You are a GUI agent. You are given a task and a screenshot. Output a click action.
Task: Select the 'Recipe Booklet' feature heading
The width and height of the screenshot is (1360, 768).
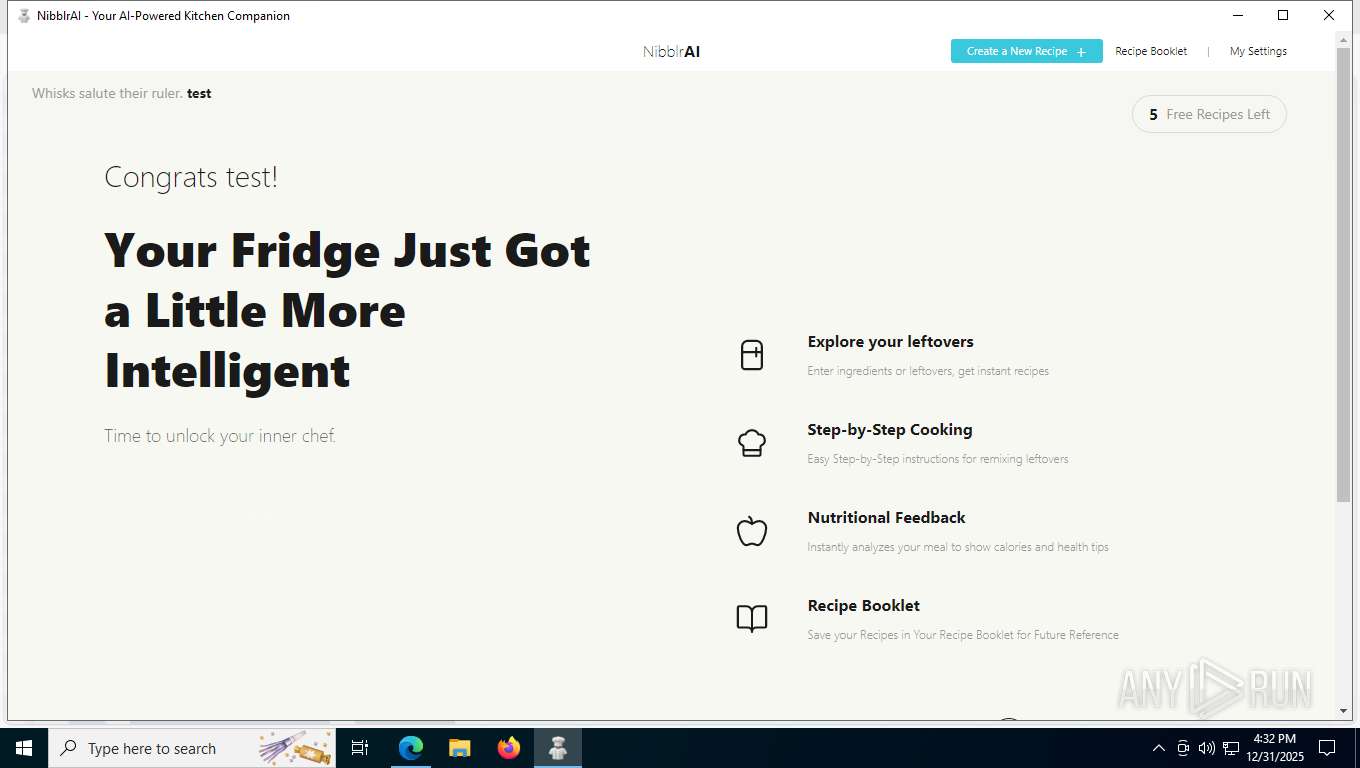(x=863, y=606)
